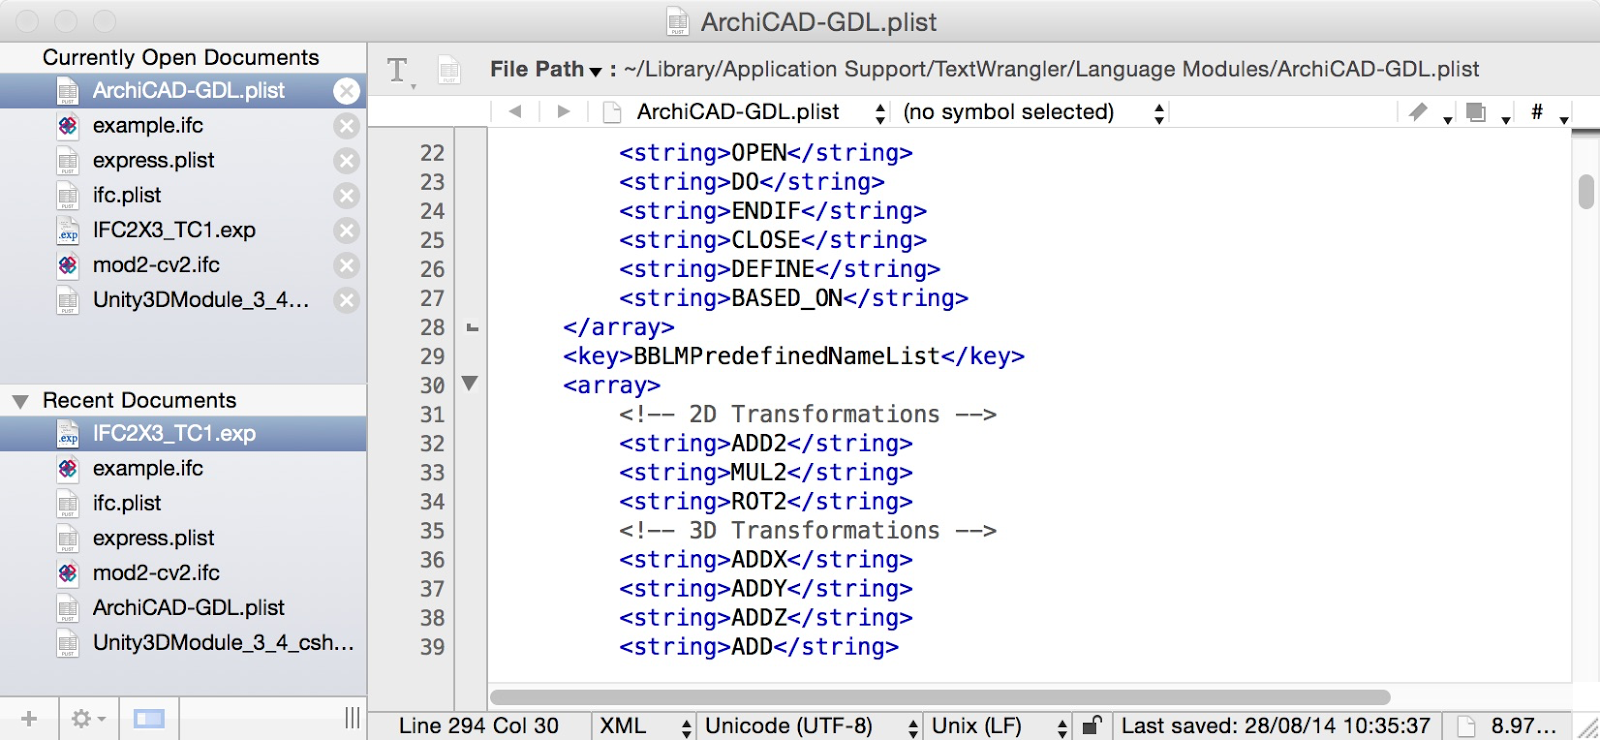Open the File Path dropdown

pyautogui.click(x=546, y=69)
